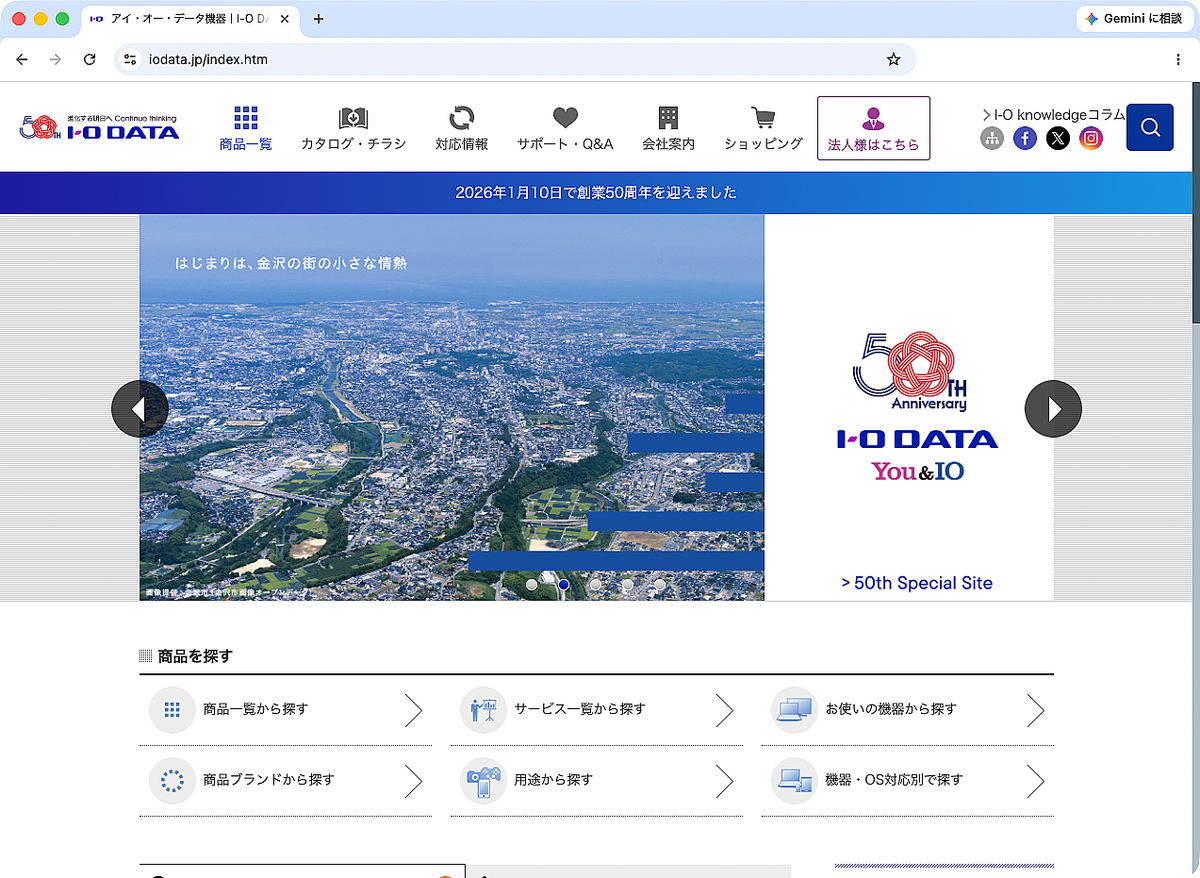Open site info icon in address bar
The image size is (1200, 878).
coord(130,59)
